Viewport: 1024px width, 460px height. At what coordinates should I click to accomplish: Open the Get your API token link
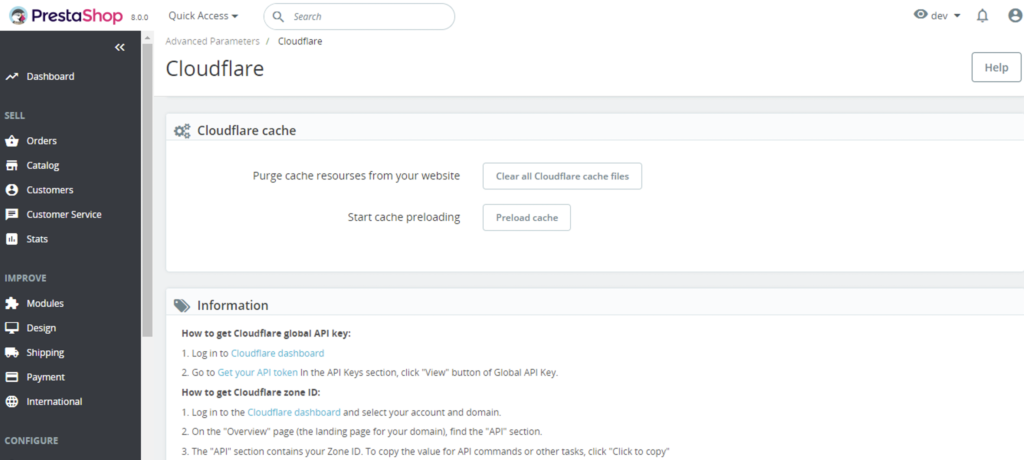point(257,373)
